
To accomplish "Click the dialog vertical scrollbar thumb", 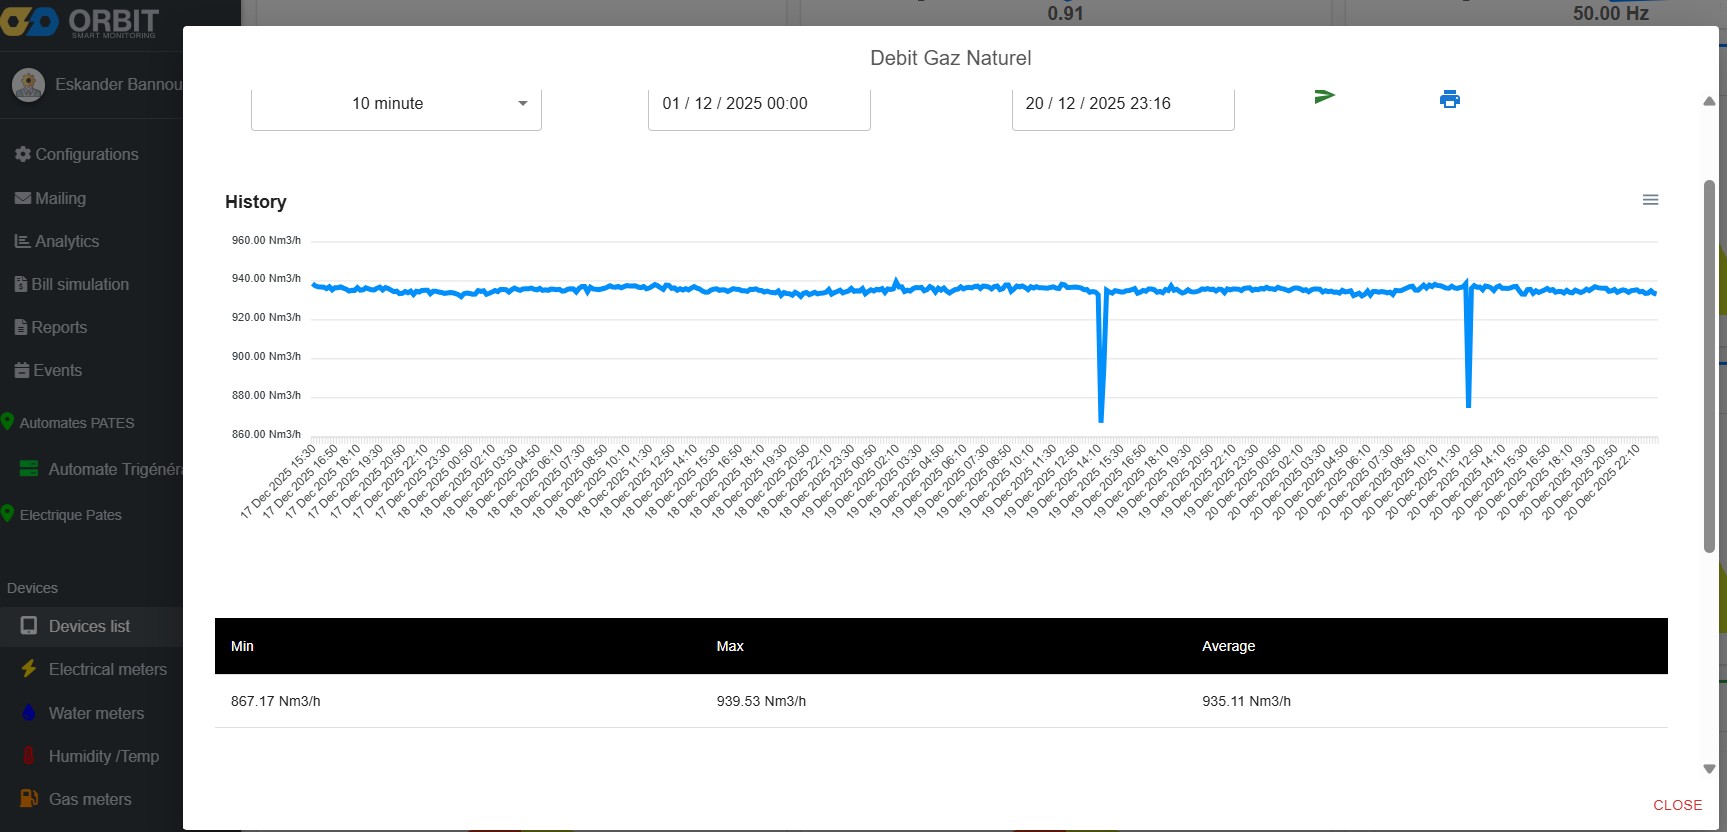I will click(x=1709, y=365).
